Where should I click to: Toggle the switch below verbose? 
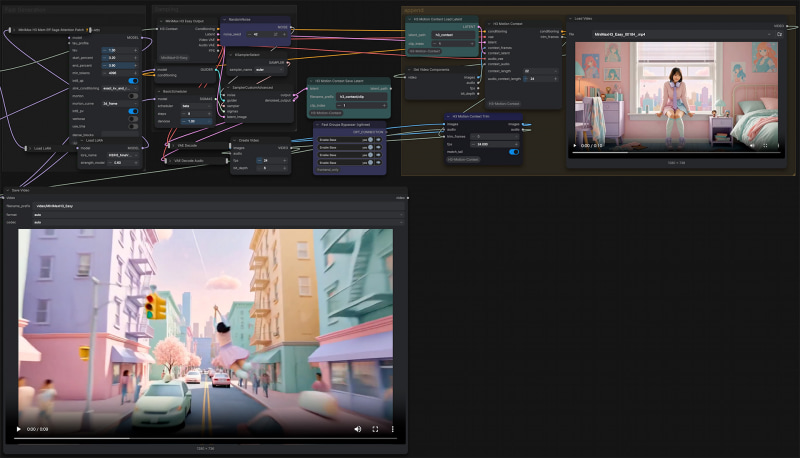(x=133, y=126)
